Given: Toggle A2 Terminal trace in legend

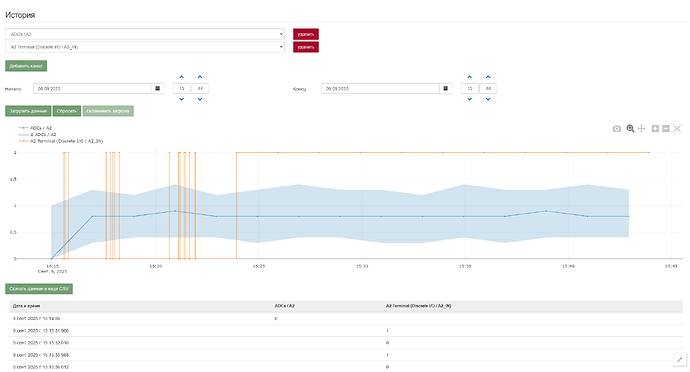Looking at the screenshot, I should [x=61, y=141].
